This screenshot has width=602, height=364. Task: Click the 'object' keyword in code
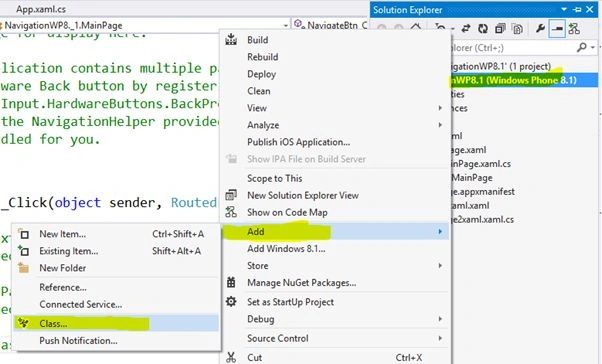coord(78,203)
